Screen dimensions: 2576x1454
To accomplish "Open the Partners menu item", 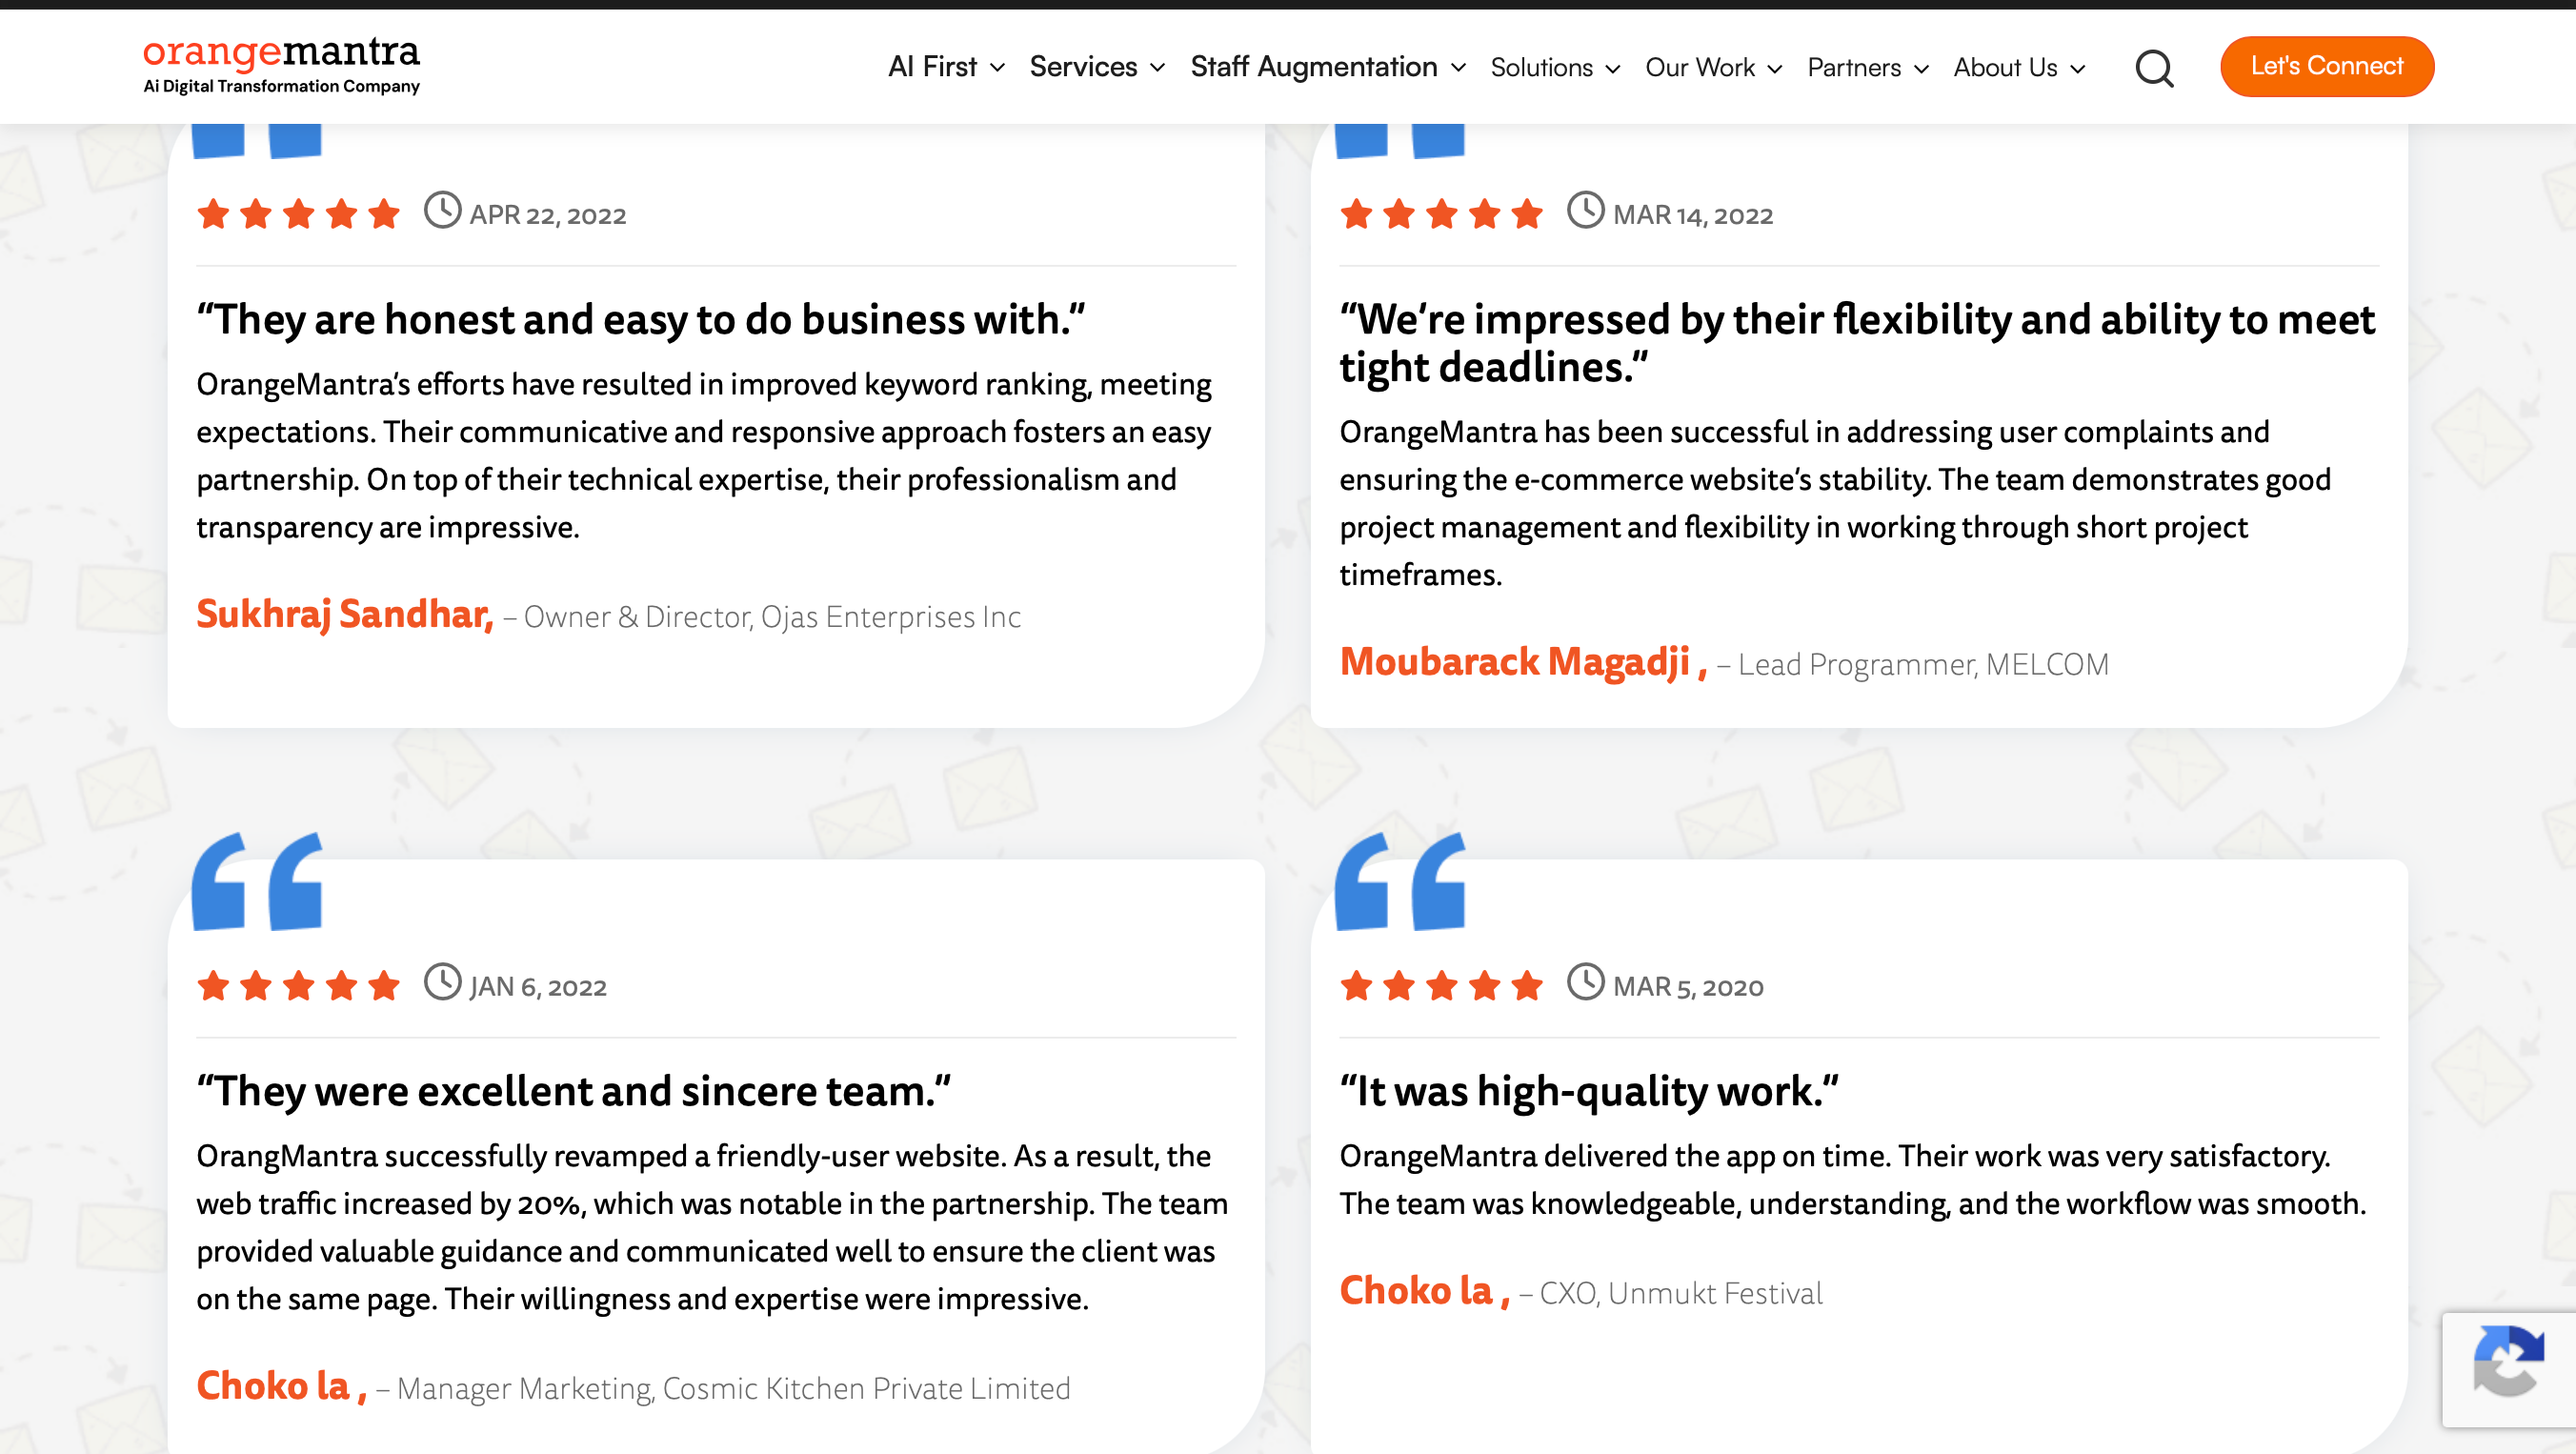I will point(1867,67).
